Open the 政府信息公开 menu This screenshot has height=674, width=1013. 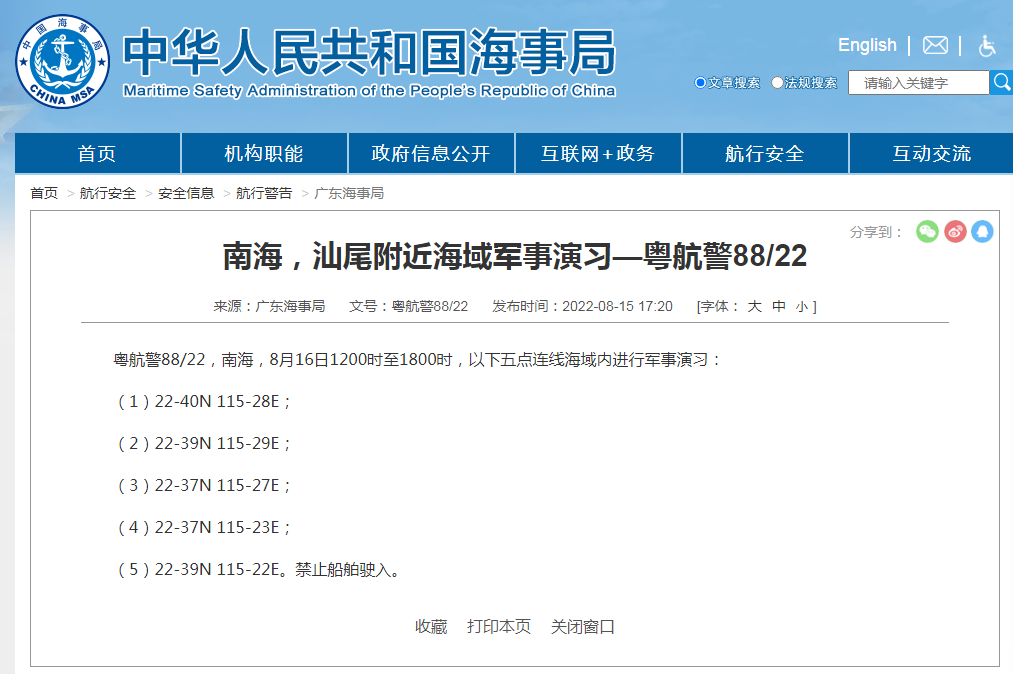(x=430, y=152)
